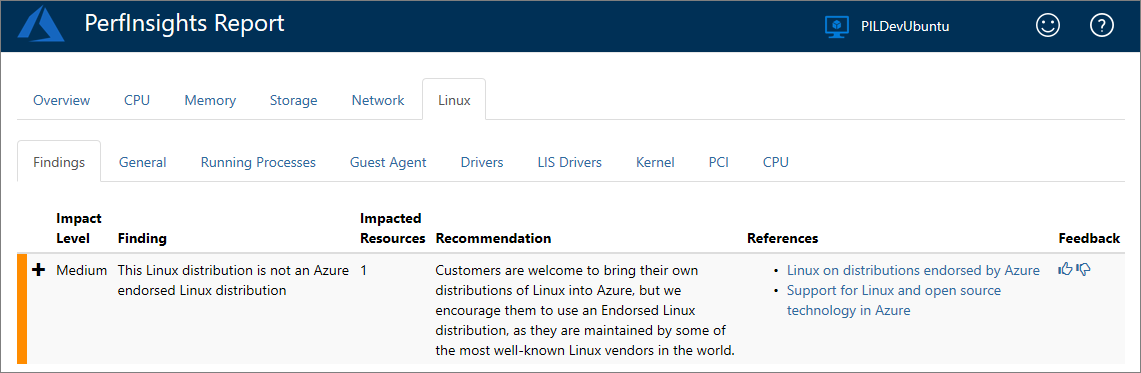This screenshot has height=373, width=1141.
Task: Click the Azure logo icon
Action: [x=41, y=25]
